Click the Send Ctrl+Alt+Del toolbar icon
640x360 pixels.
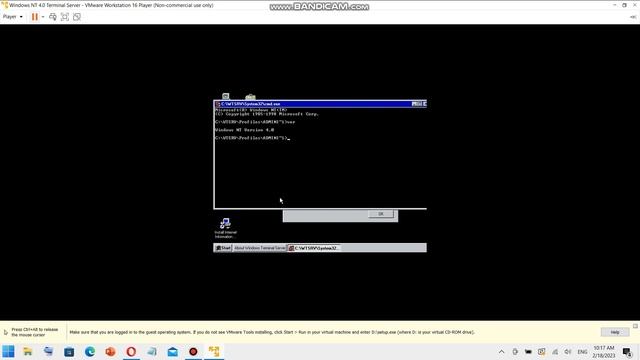(53, 17)
